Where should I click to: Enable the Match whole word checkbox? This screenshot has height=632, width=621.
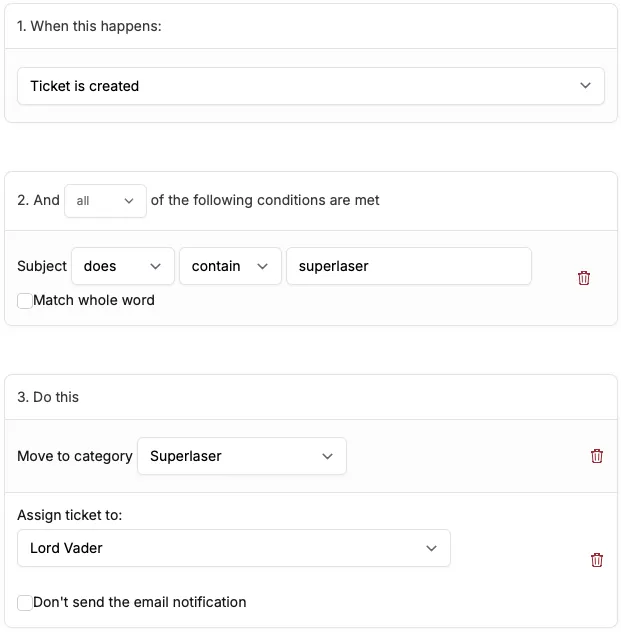(x=25, y=300)
